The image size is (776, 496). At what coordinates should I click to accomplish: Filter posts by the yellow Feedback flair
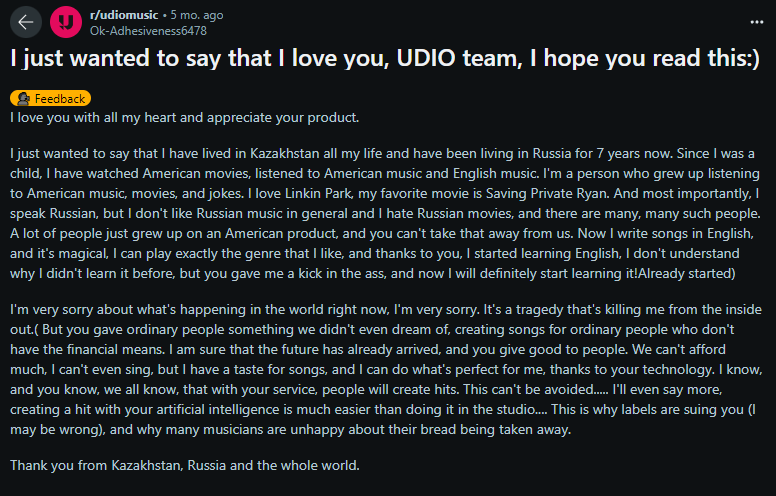[x=50, y=99]
